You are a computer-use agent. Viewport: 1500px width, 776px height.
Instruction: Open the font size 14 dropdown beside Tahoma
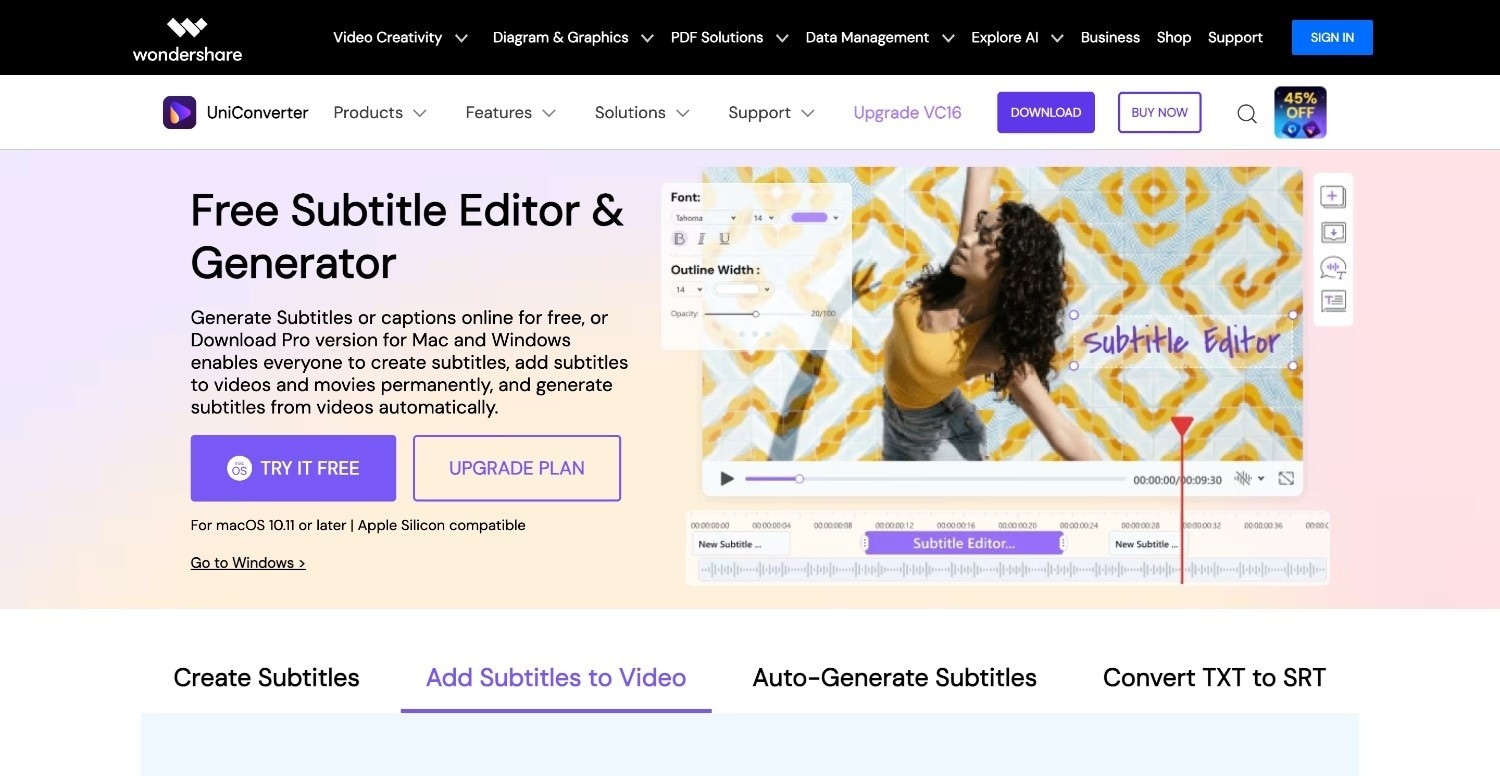pos(765,218)
